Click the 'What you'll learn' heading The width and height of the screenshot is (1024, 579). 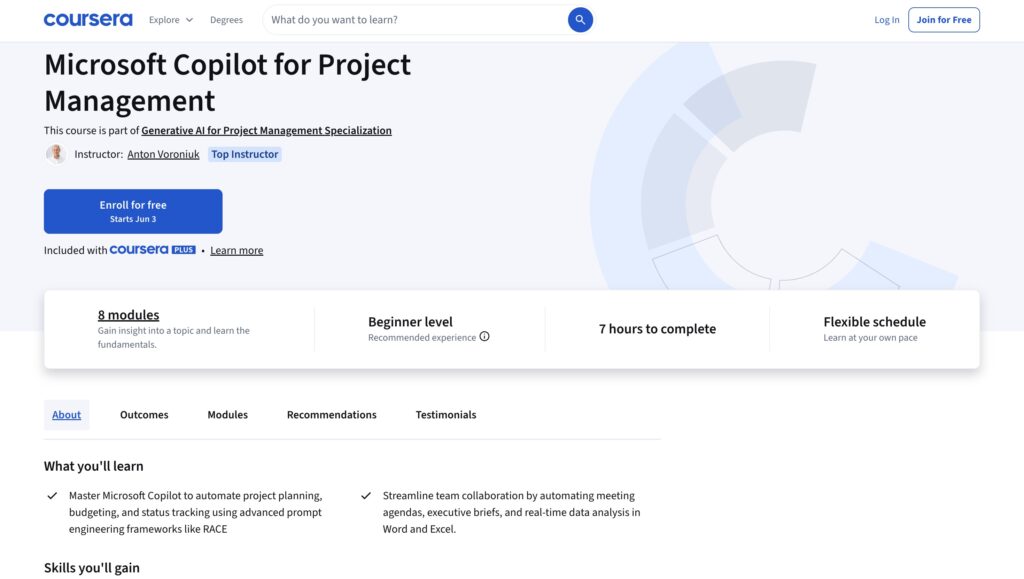tap(93, 466)
